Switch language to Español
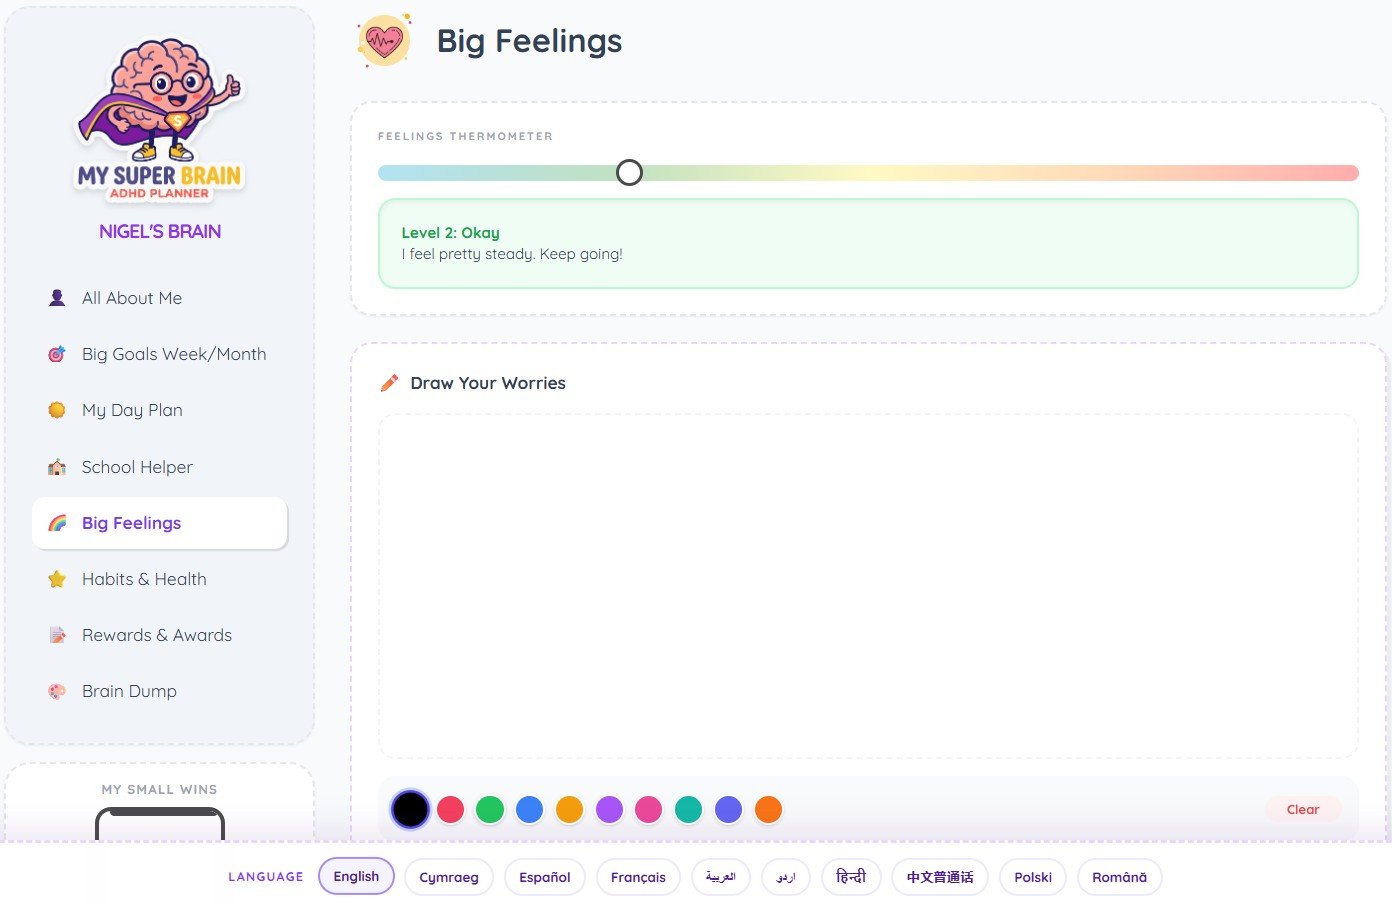The width and height of the screenshot is (1392, 904). tap(545, 877)
